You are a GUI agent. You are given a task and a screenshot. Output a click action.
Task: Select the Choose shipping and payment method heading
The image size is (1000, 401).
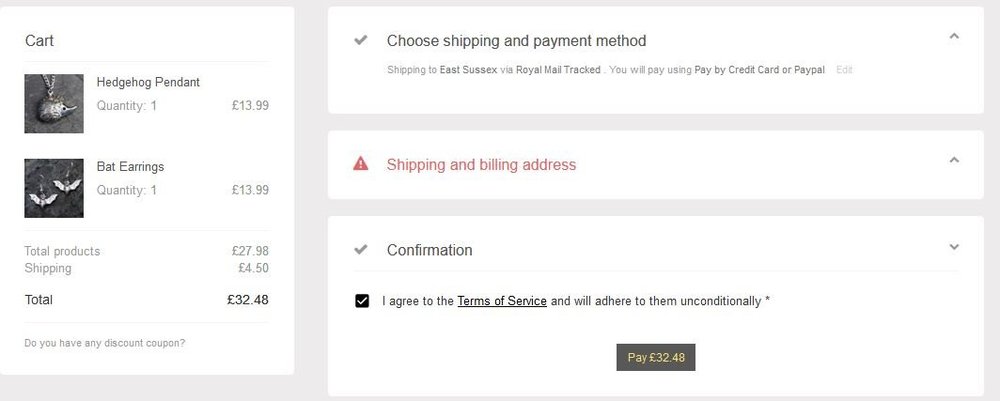tap(516, 41)
